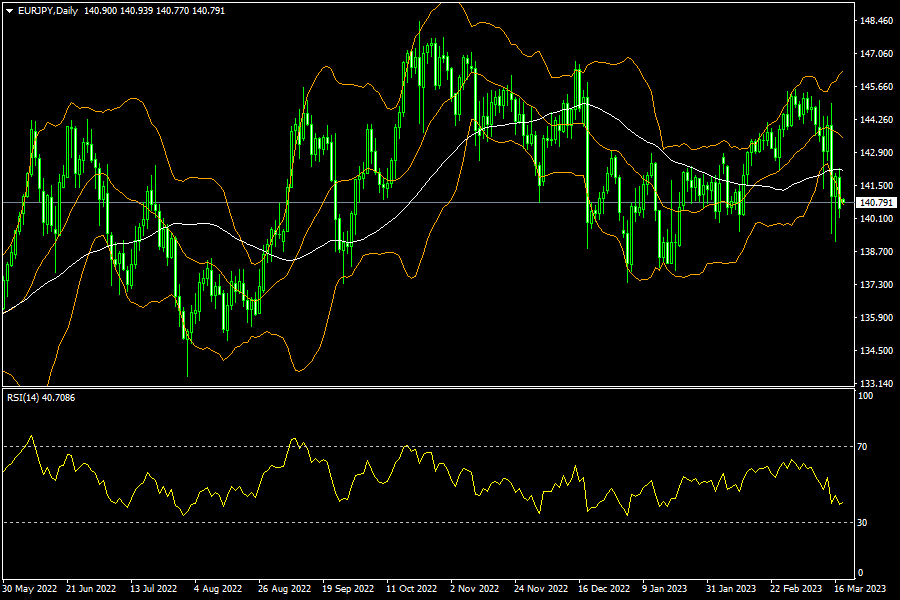Click the 145.660 price axis label

click(x=876, y=87)
